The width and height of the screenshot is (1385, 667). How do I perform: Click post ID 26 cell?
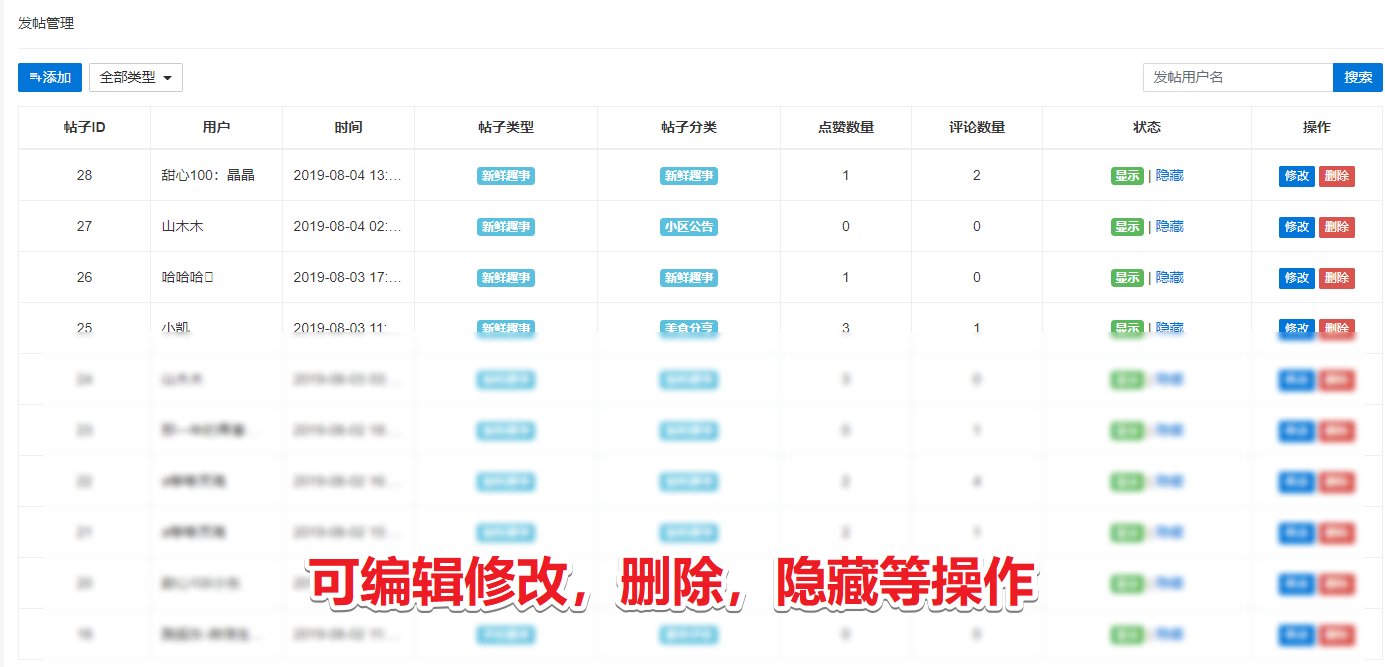point(84,278)
